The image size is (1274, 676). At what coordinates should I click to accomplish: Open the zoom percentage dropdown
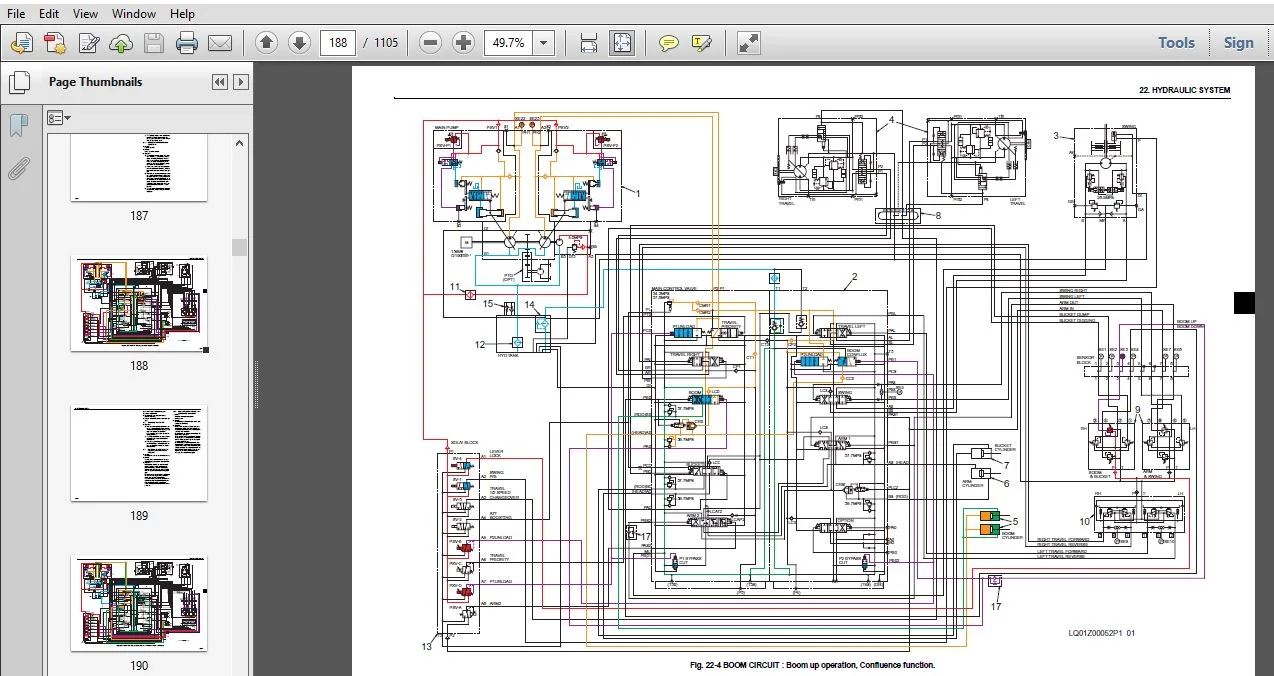coord(544,43)
